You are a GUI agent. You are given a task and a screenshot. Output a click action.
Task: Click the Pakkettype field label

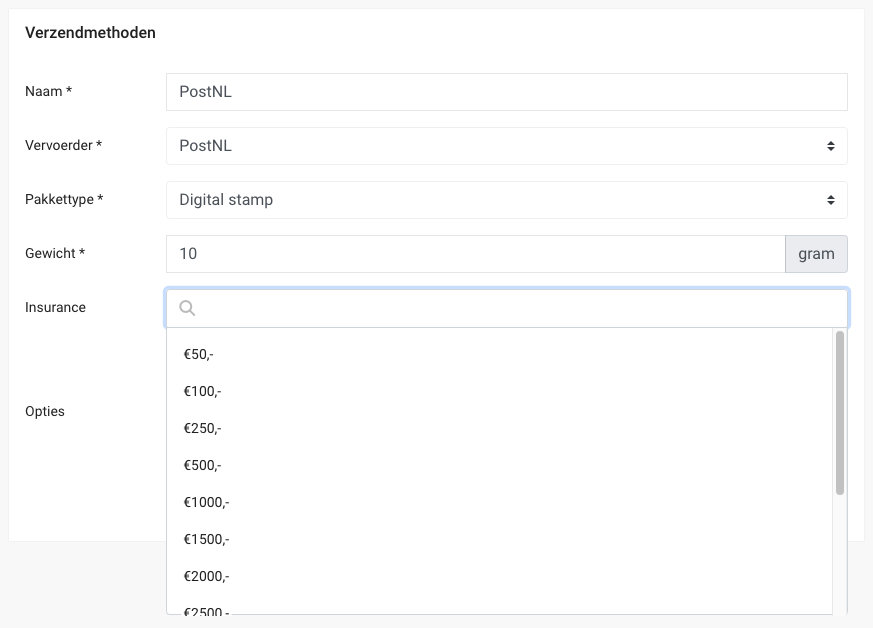coord(65,200)
